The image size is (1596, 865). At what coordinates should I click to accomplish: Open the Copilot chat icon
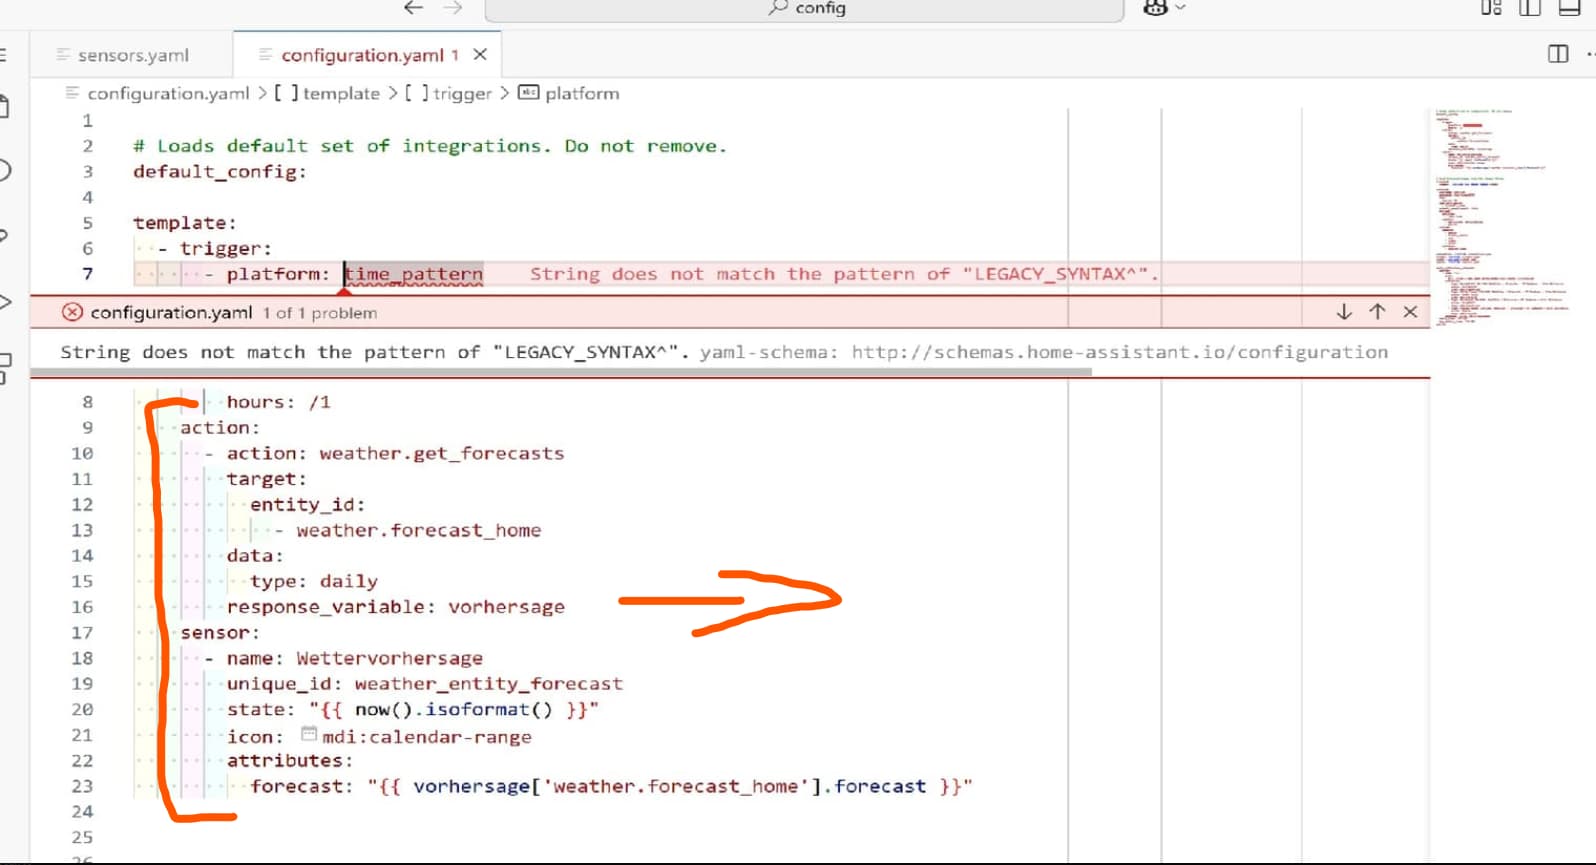pos(1155,8)
